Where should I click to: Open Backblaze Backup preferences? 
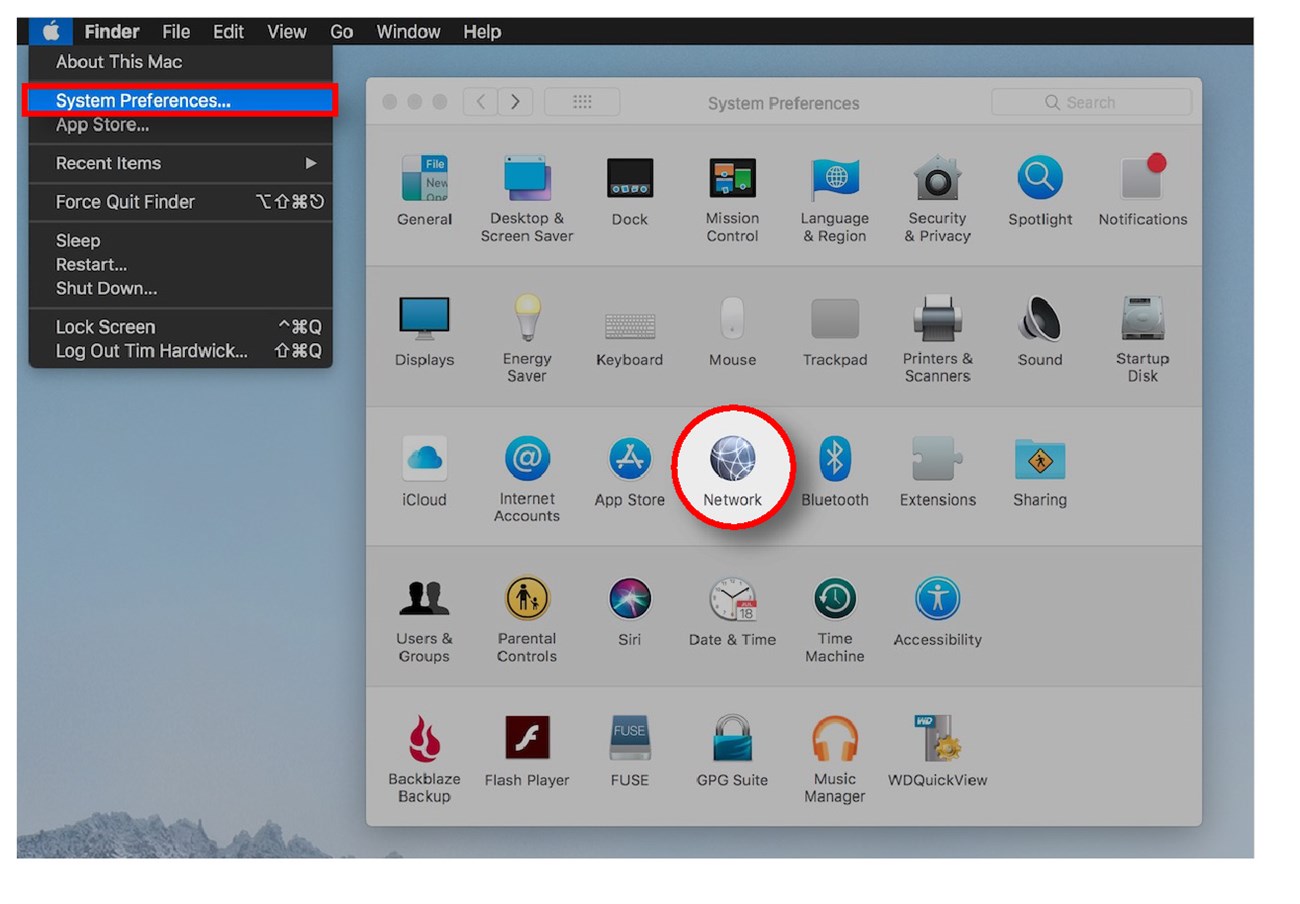[425, 760]
